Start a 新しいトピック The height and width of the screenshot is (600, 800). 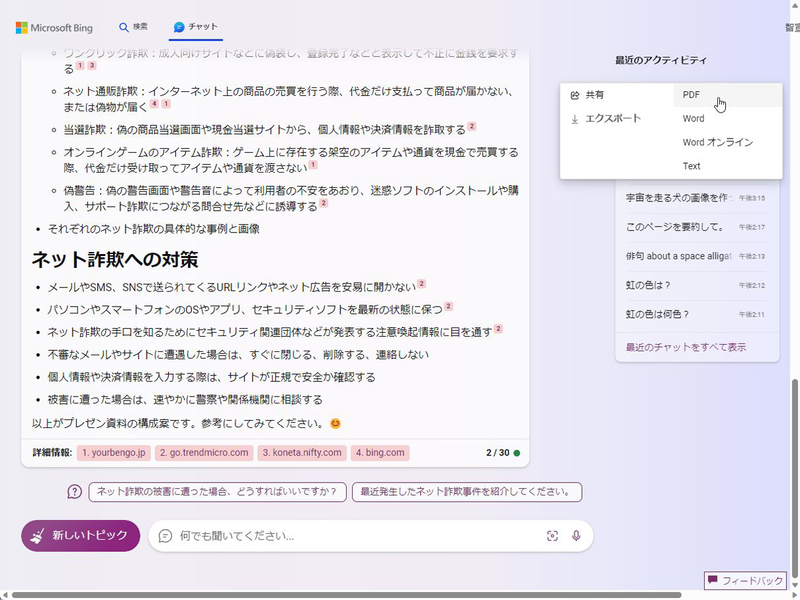click(81, 536)
